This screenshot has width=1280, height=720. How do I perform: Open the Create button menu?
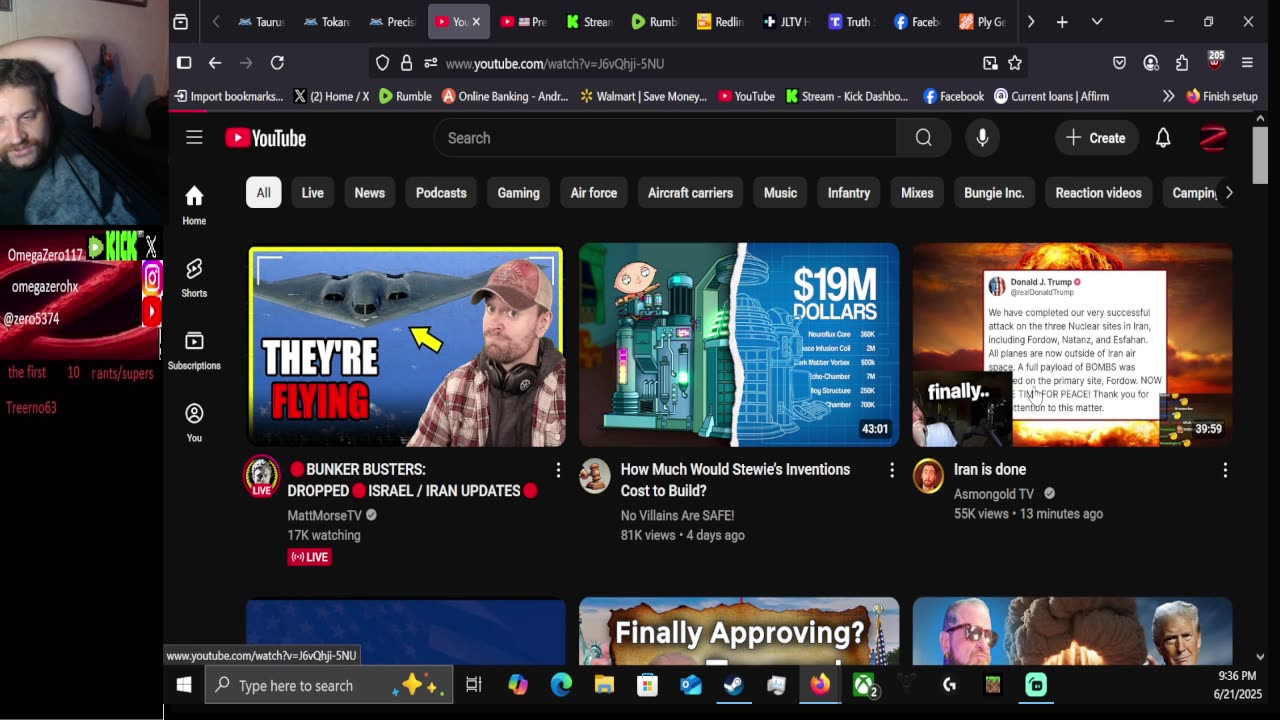pyautogui.click(x=1096, y=138)
